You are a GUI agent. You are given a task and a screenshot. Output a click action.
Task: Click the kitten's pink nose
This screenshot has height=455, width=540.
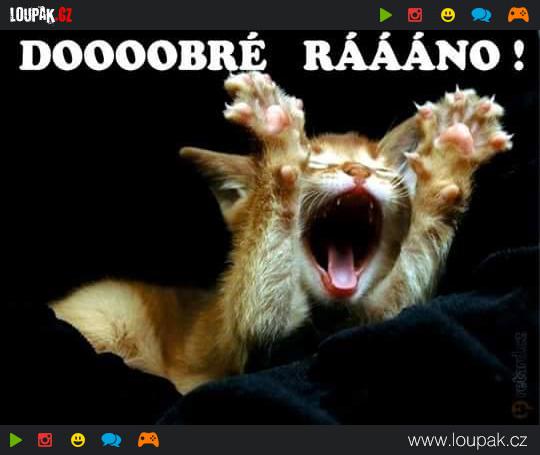coord(357,170)
